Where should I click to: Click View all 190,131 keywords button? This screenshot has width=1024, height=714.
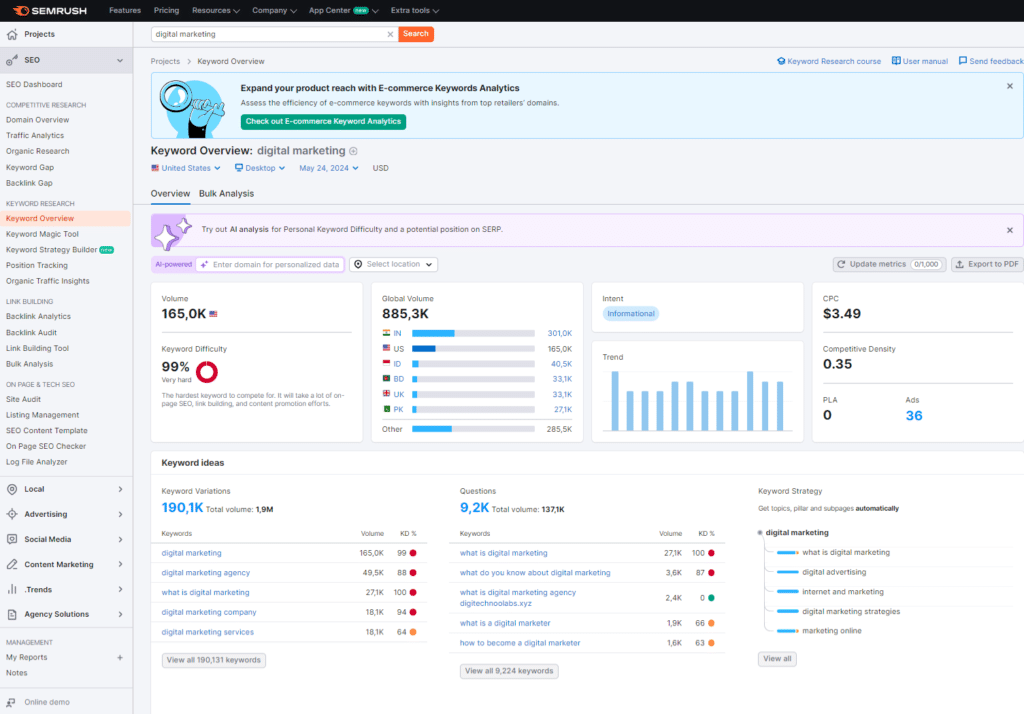(214, 660)
